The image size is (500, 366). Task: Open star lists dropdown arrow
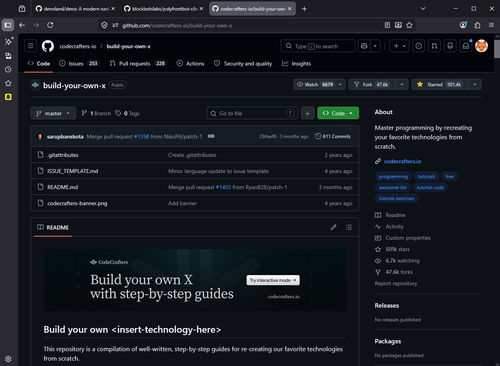(475, 85)
